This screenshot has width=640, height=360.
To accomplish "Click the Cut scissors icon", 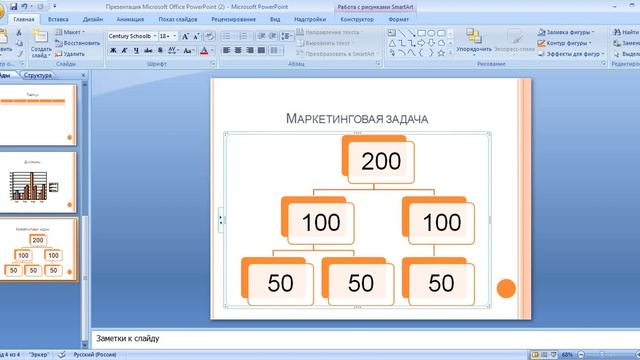I will tap(19, 33).
